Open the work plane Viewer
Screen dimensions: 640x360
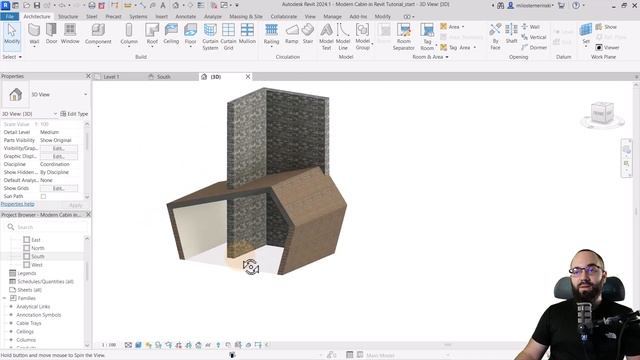607,47
